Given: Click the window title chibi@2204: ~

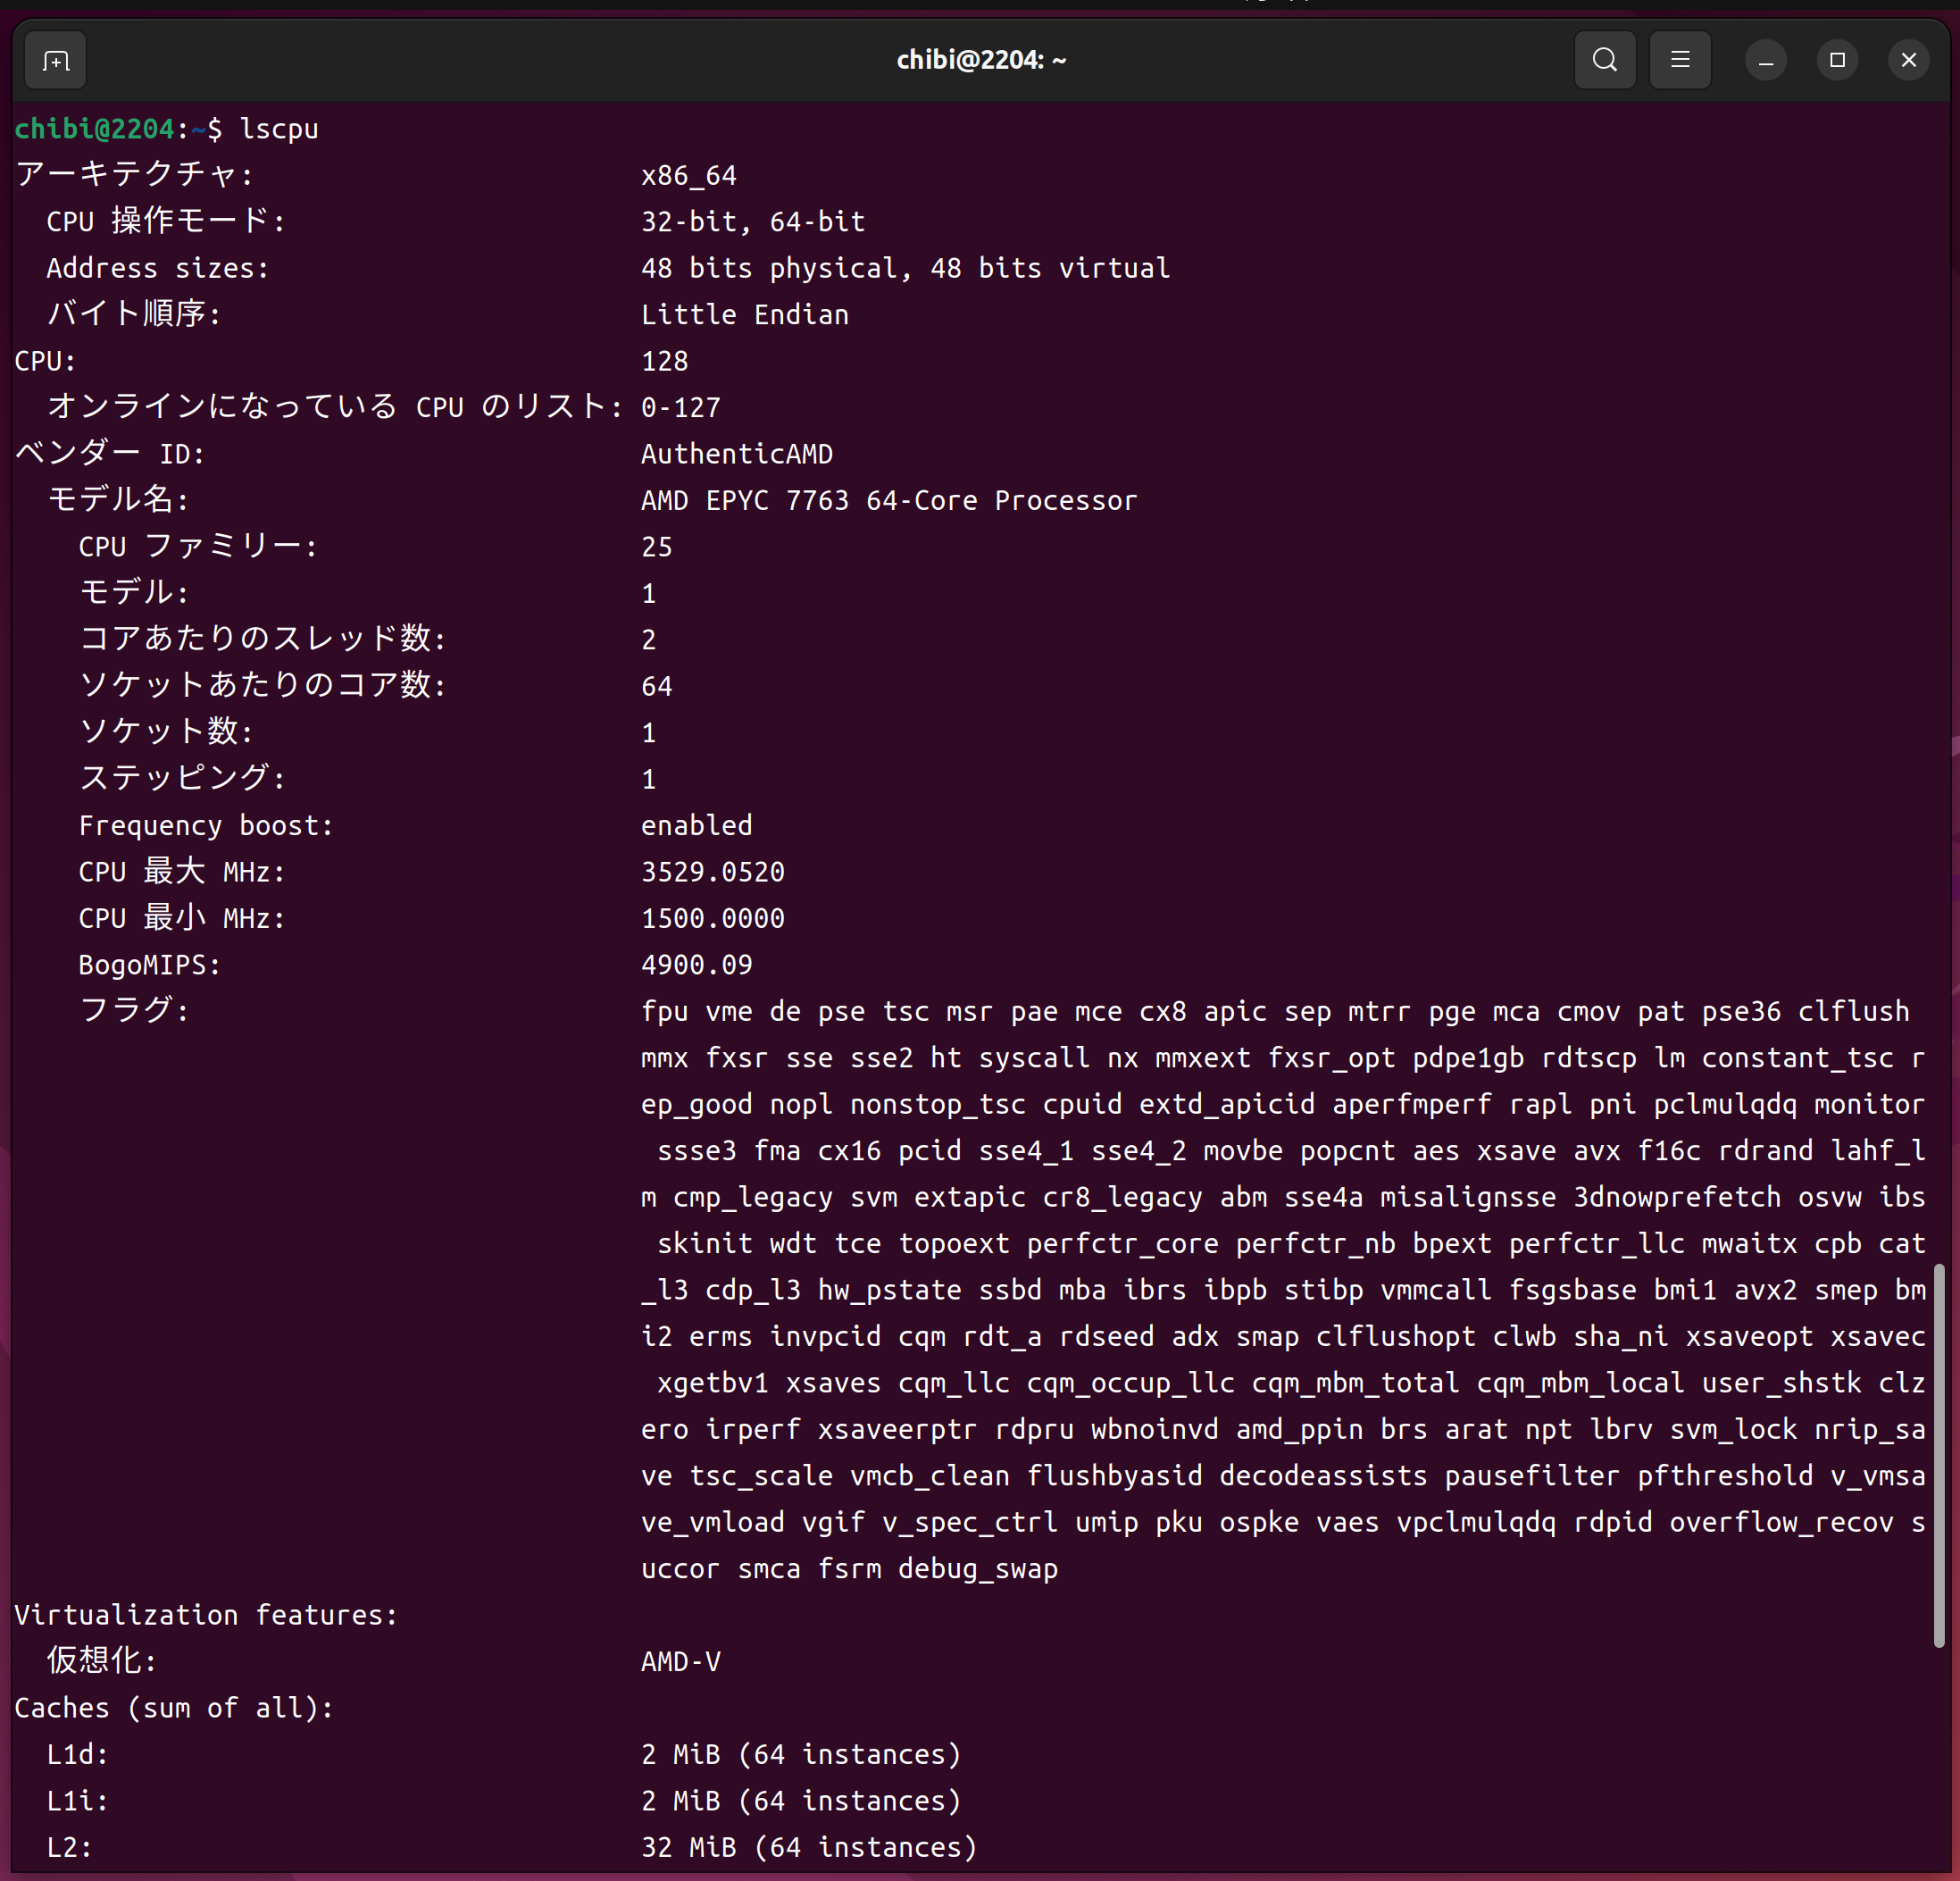Looking at the screenshot, I should 980,61.
